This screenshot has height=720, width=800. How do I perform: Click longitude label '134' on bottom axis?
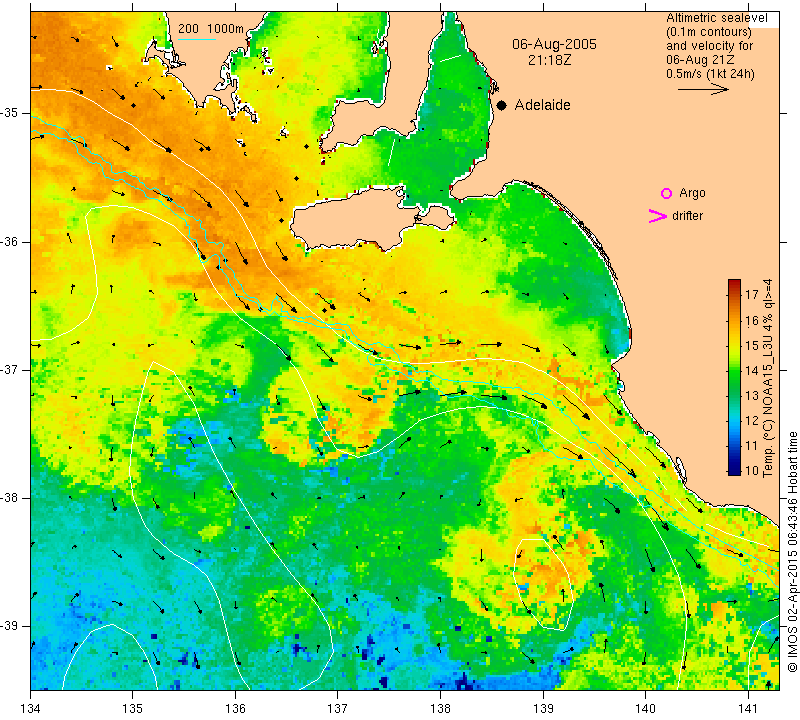pos(31,709)
